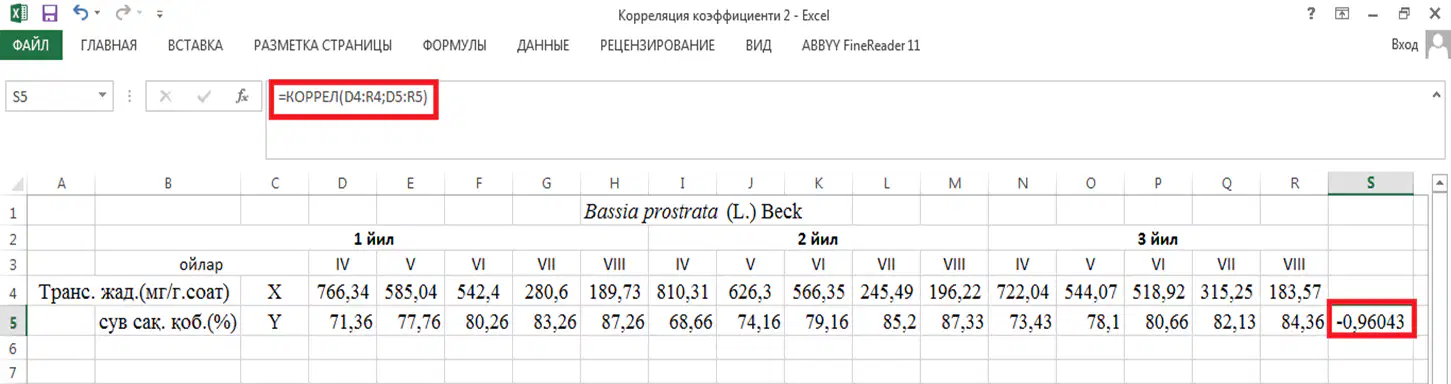Switch to the ФОРМУЛЫ ribbon tab
Screen dimensions: 1451x384
tap(454, 46)
